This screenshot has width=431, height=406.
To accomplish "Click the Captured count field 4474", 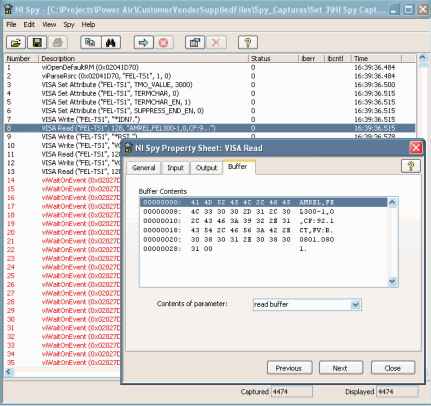I will 292,392.
